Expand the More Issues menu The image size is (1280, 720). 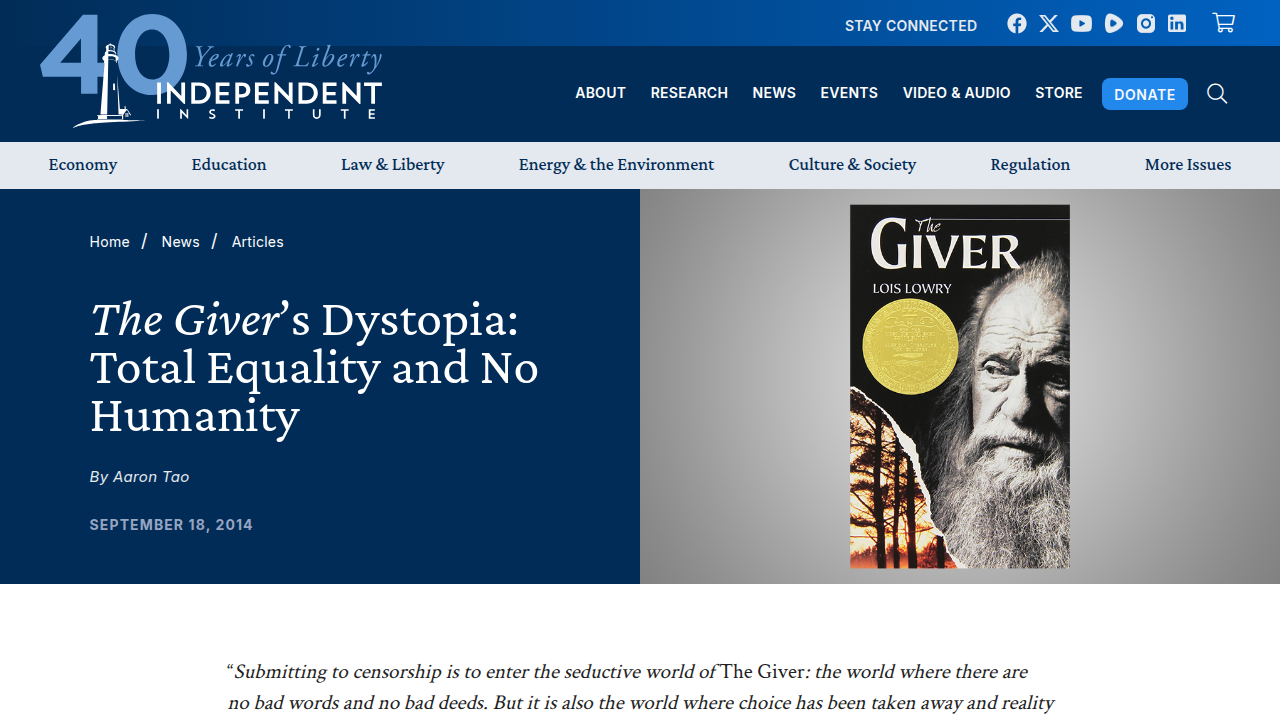click(x=1188, y=165)
